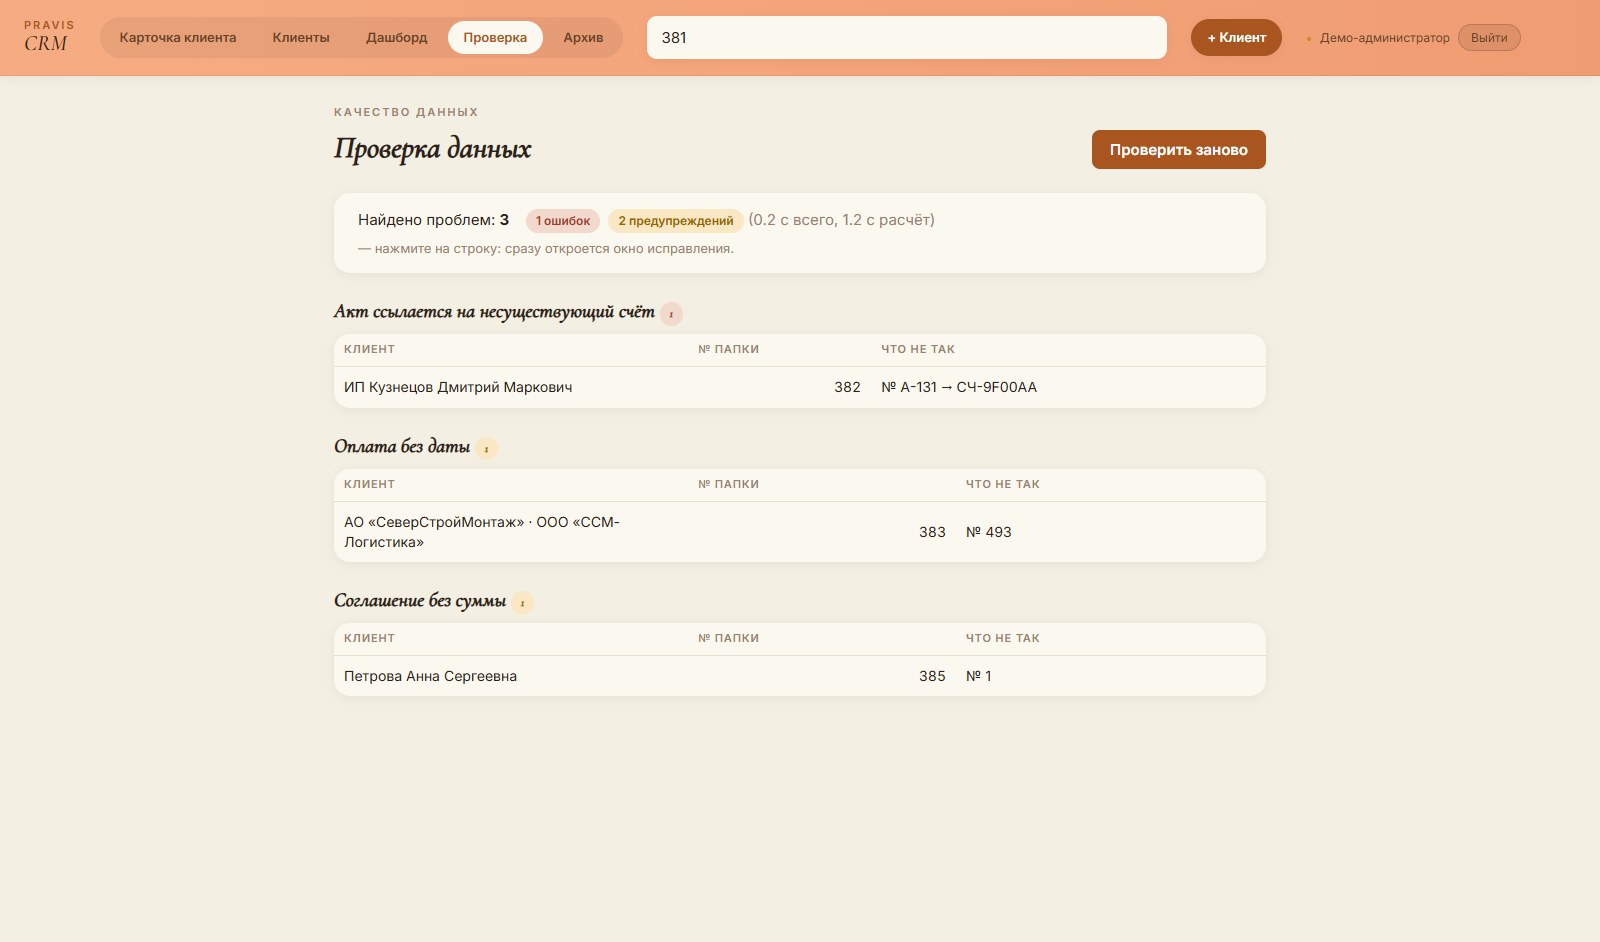
Task: Log out using the Выйти button
Action: coord(1489,38)
